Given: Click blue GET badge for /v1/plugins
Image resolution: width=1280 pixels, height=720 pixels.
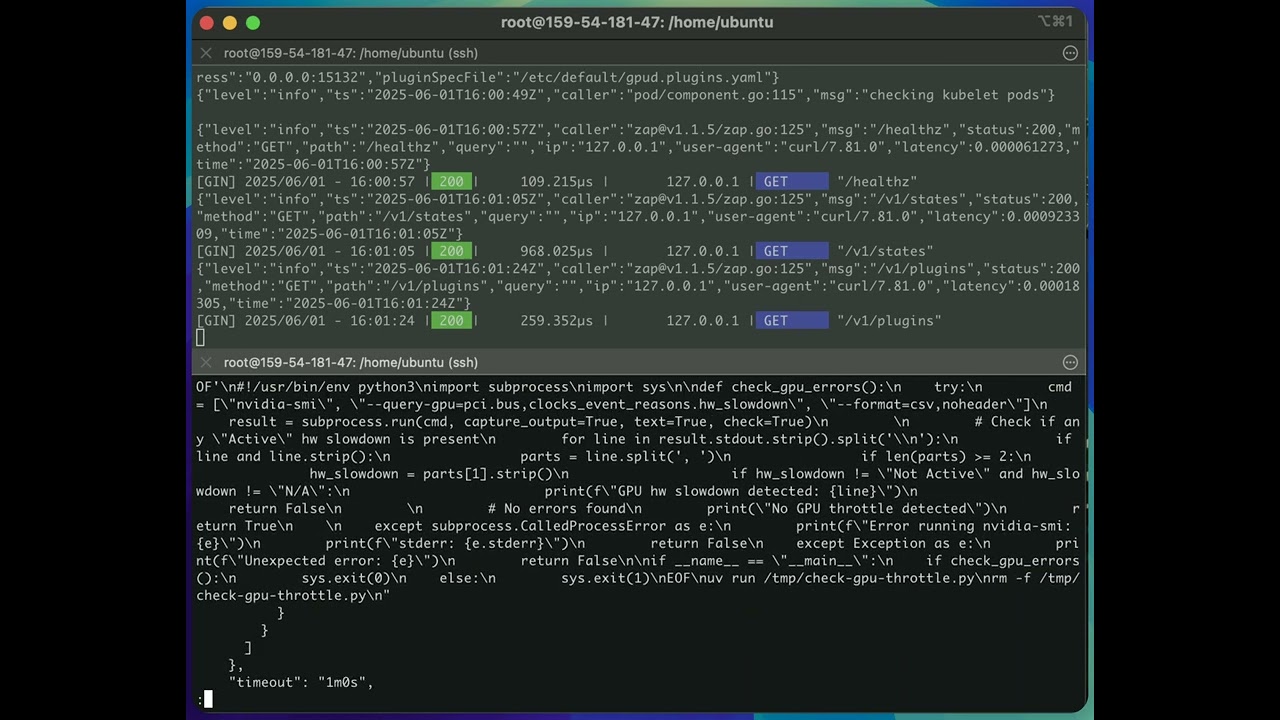Looking at the screenshot, I should 792,321.
